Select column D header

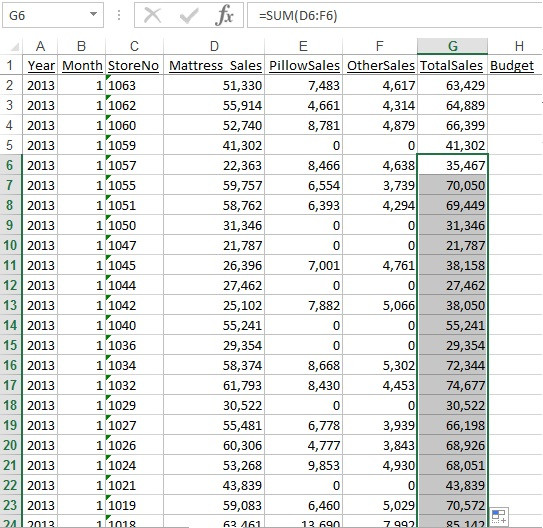214,46
